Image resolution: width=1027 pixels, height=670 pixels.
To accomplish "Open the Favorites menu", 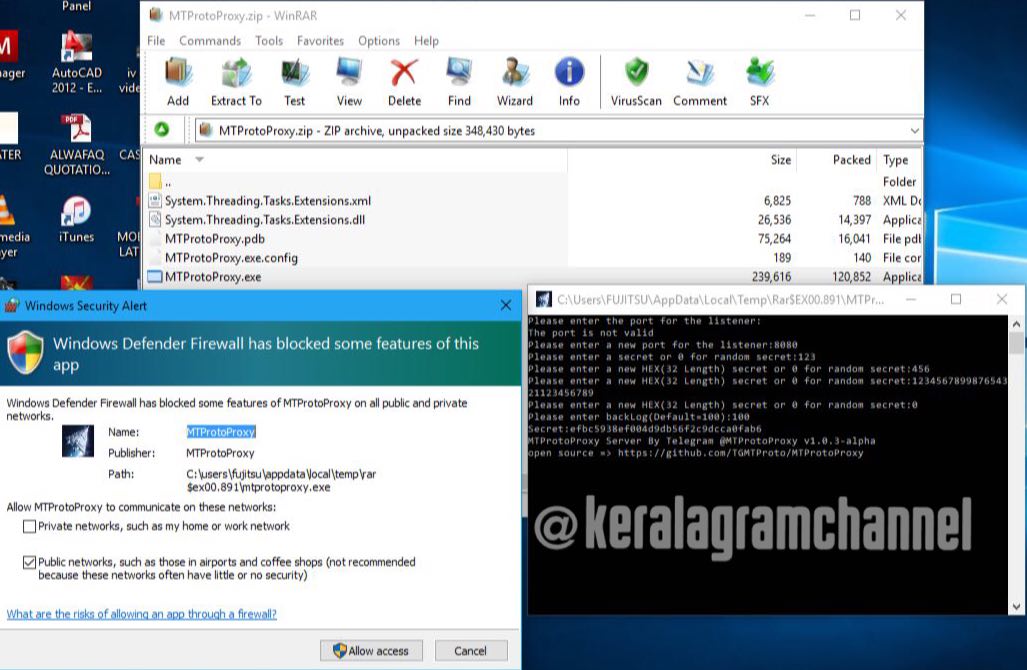I will coord(320,41).
